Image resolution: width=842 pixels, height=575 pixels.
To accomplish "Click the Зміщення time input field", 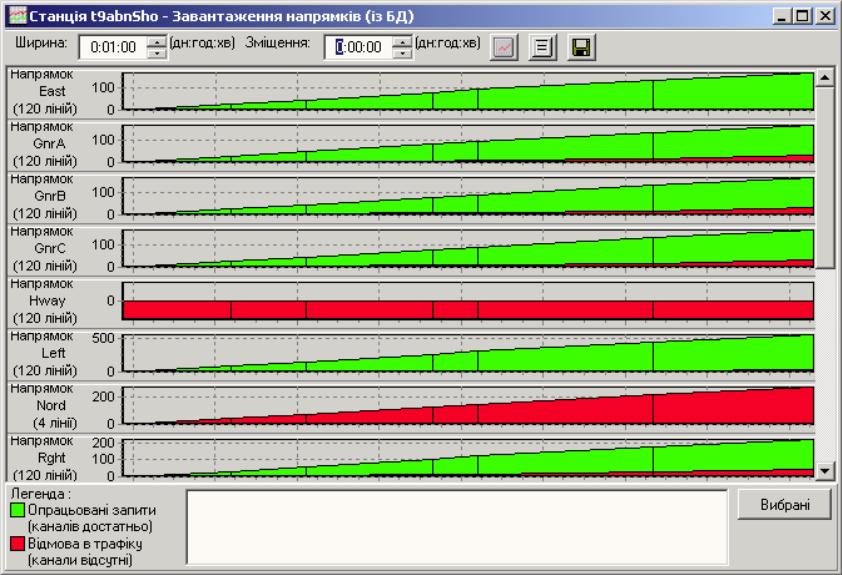I will point(359,47).
